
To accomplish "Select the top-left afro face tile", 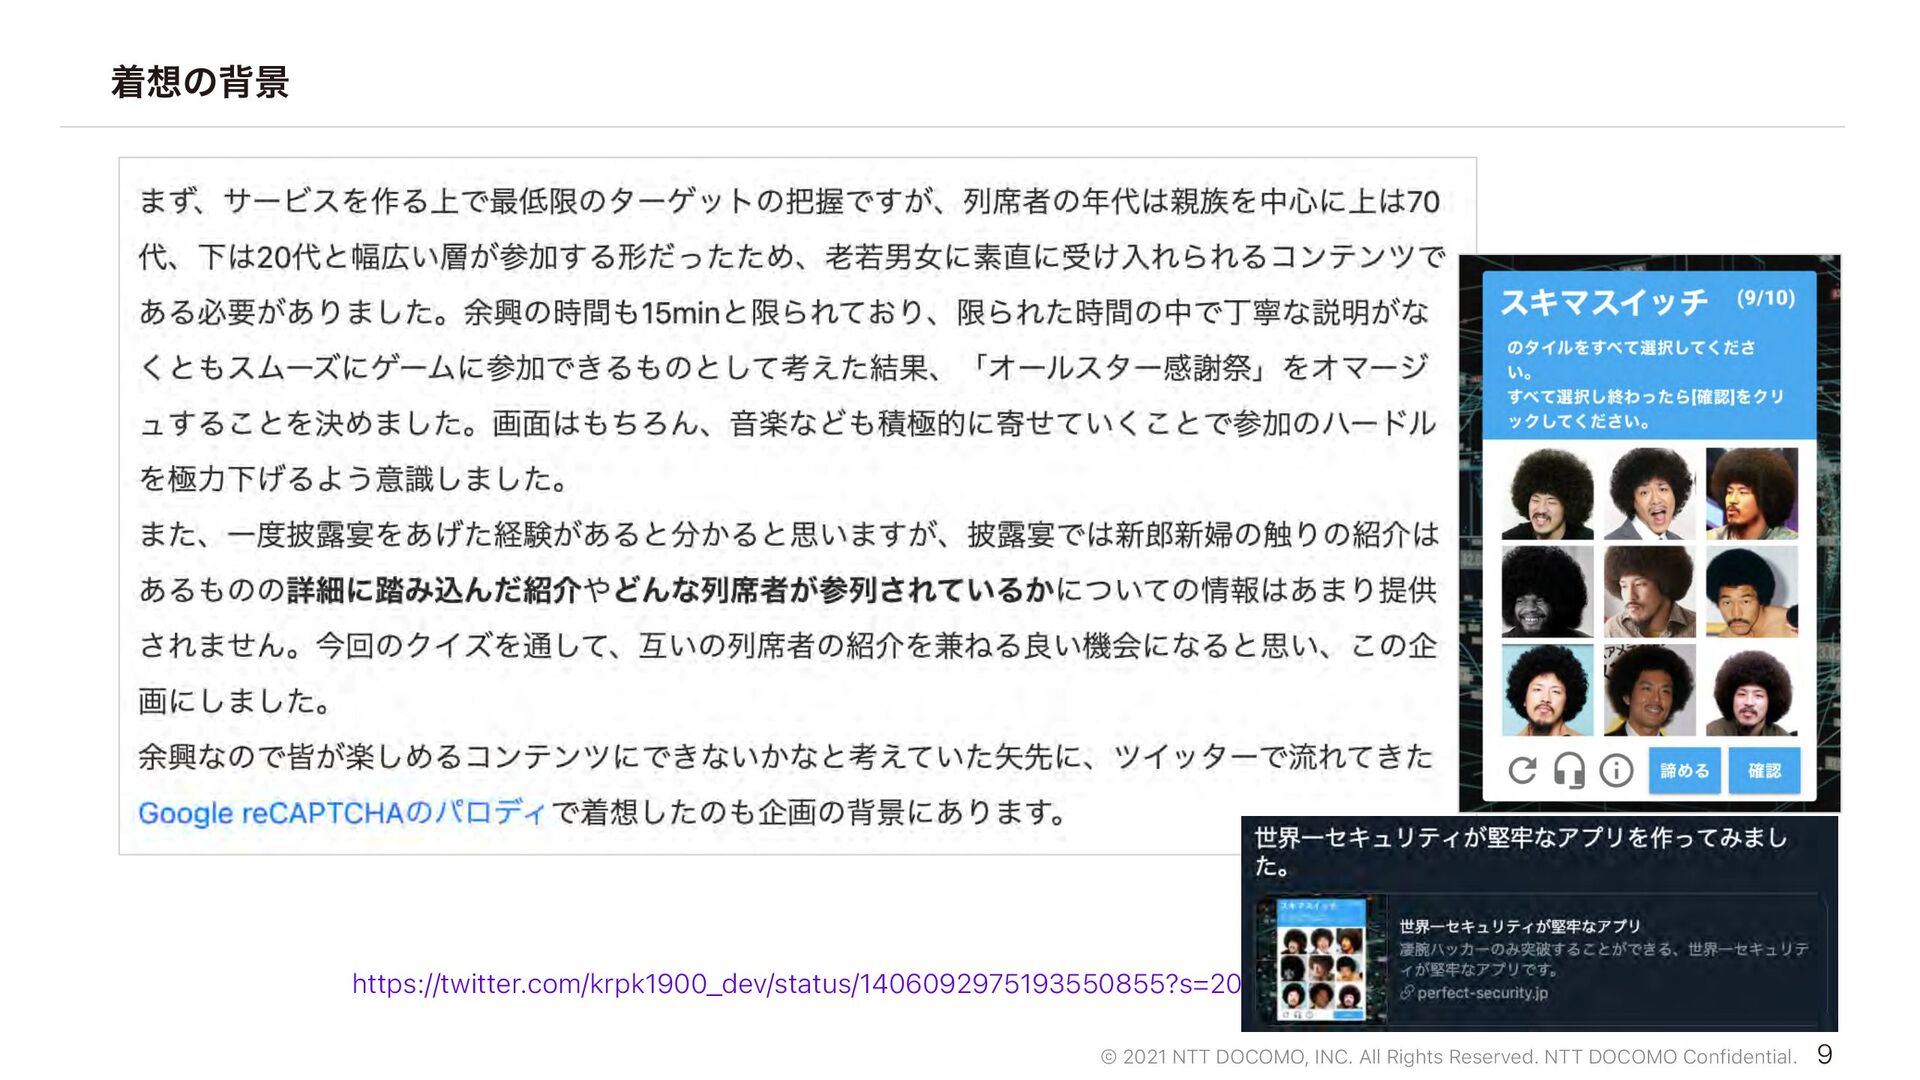I will tap(1547, 494).
